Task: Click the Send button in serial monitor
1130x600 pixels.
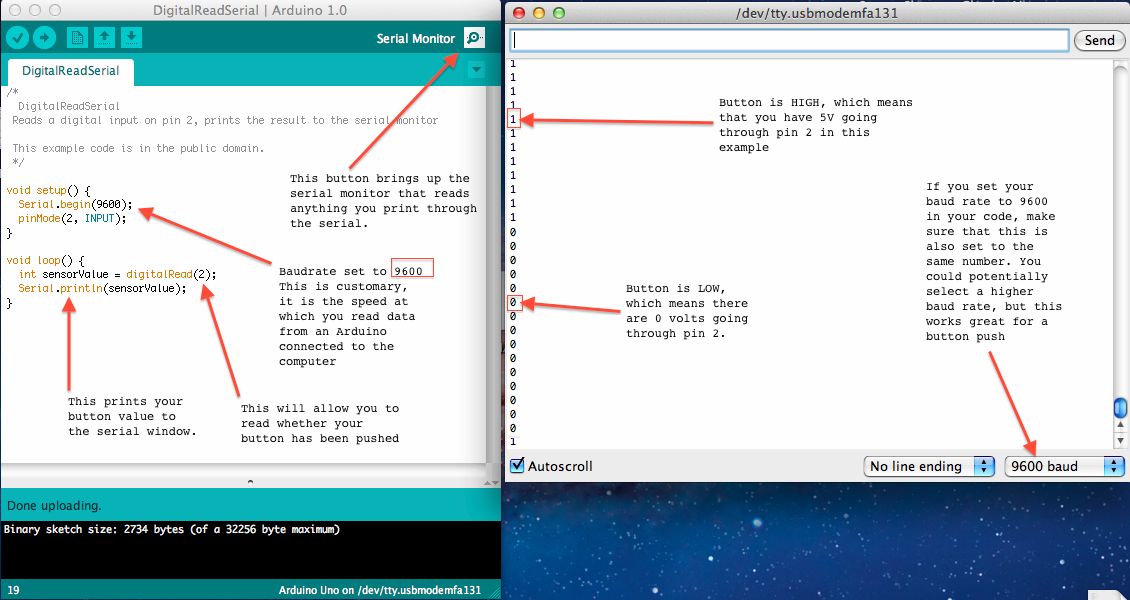Action: 1099,40
